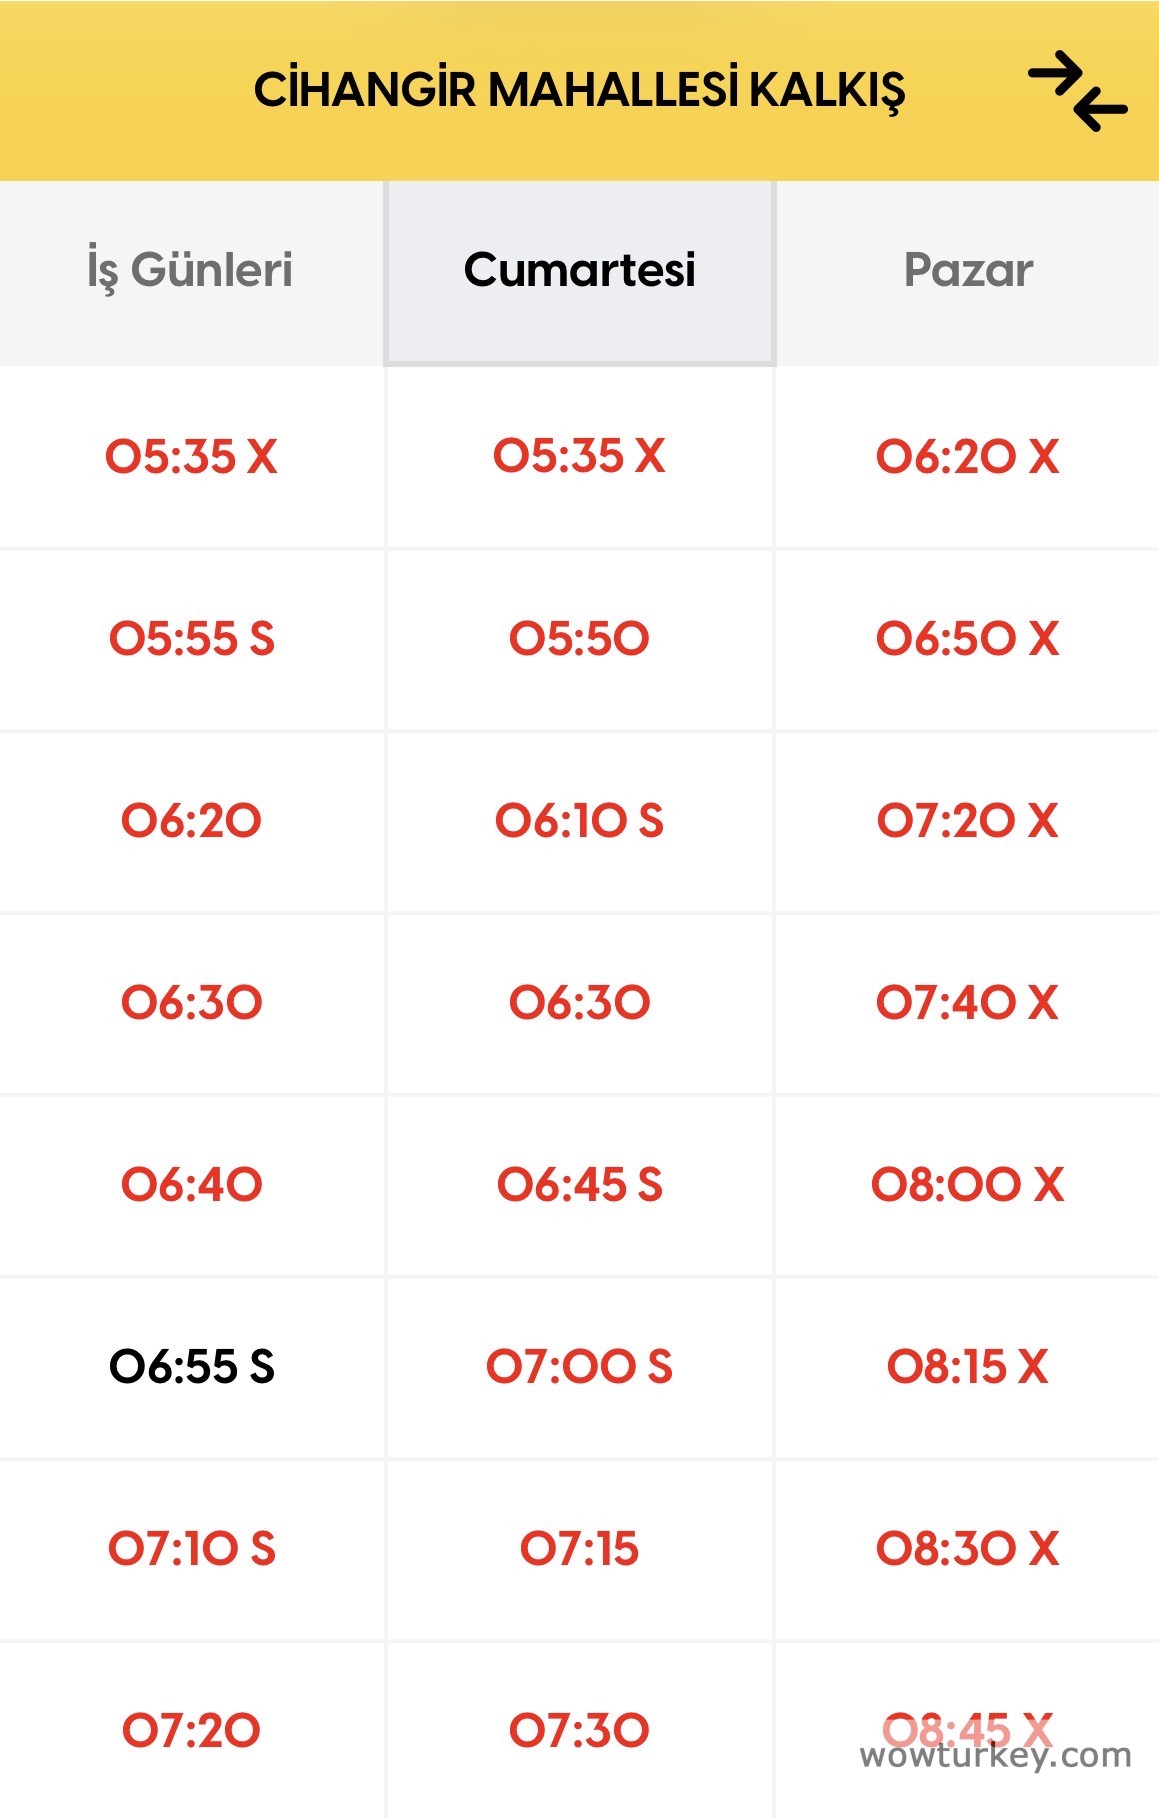The image size is (1159, 1818).
Task: Tap Sunday 06:20 X departure
Action: [968, 457]
